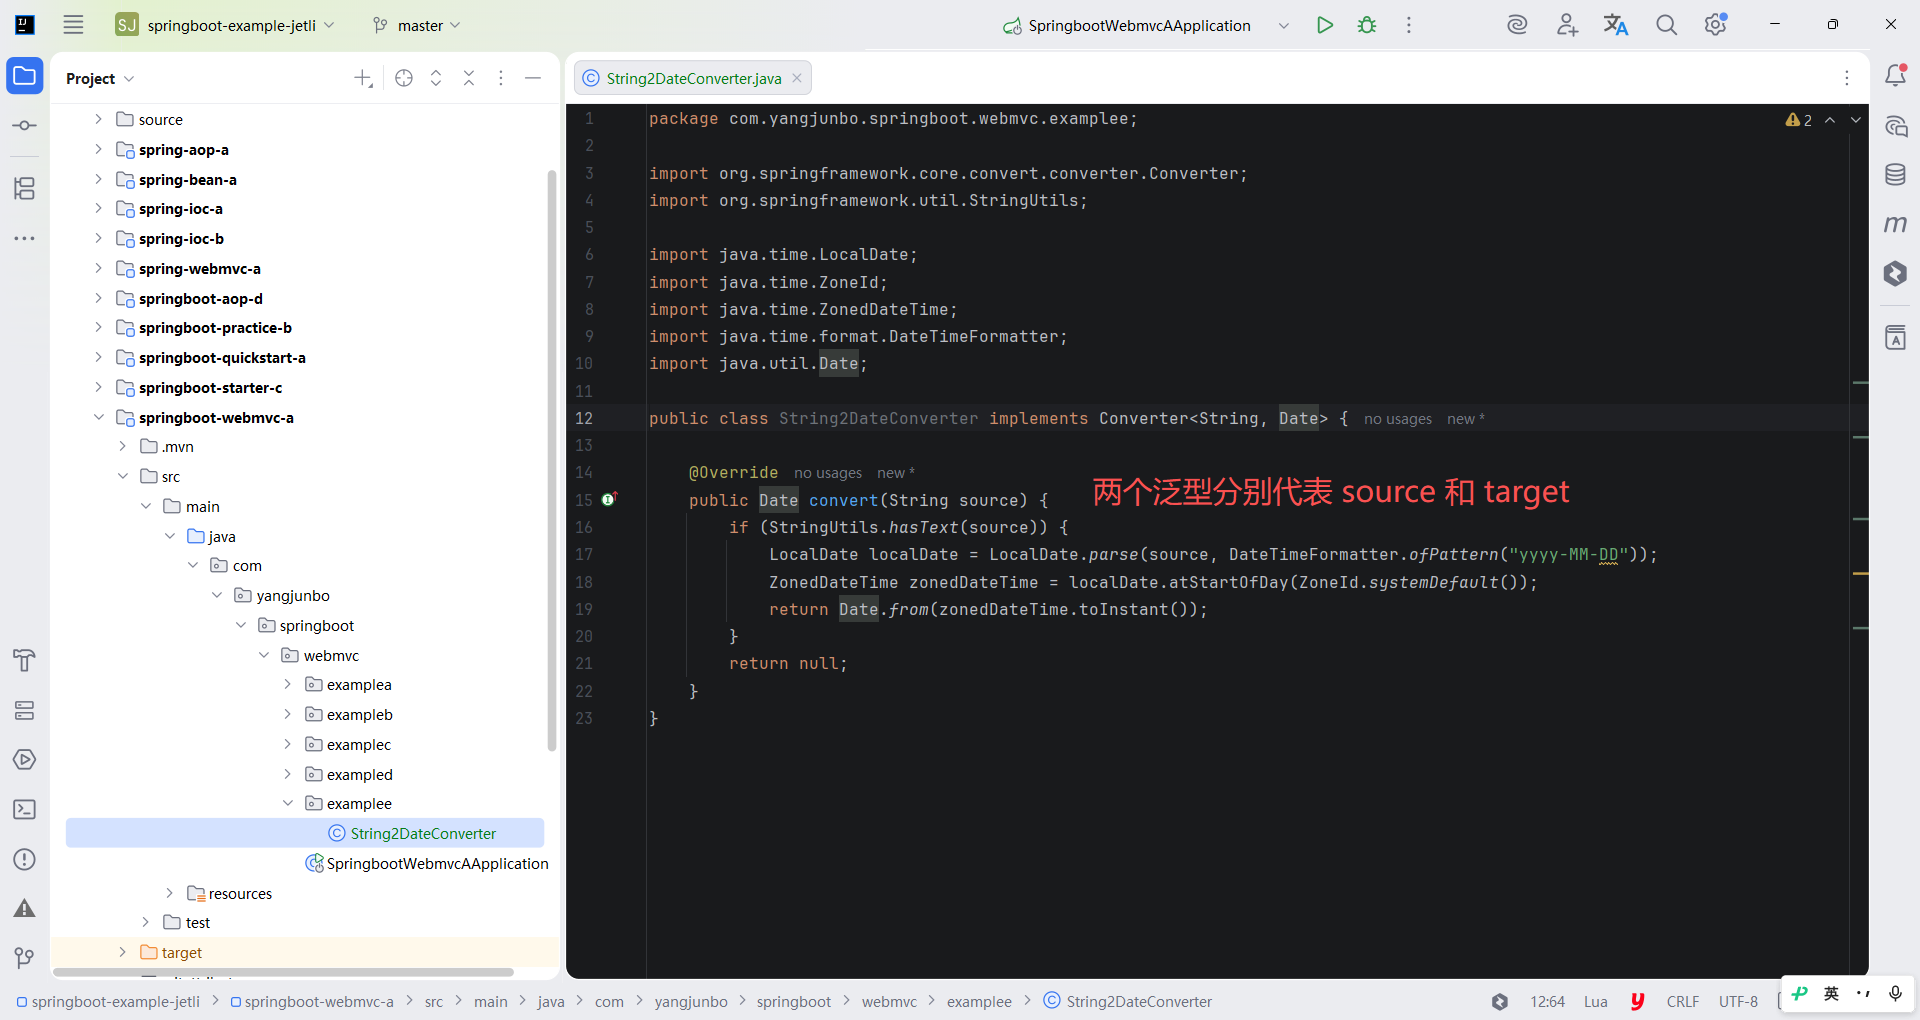
Task: Open warnings indicator showing 2
Action: pyautogui.click(x=1798, y=120)
